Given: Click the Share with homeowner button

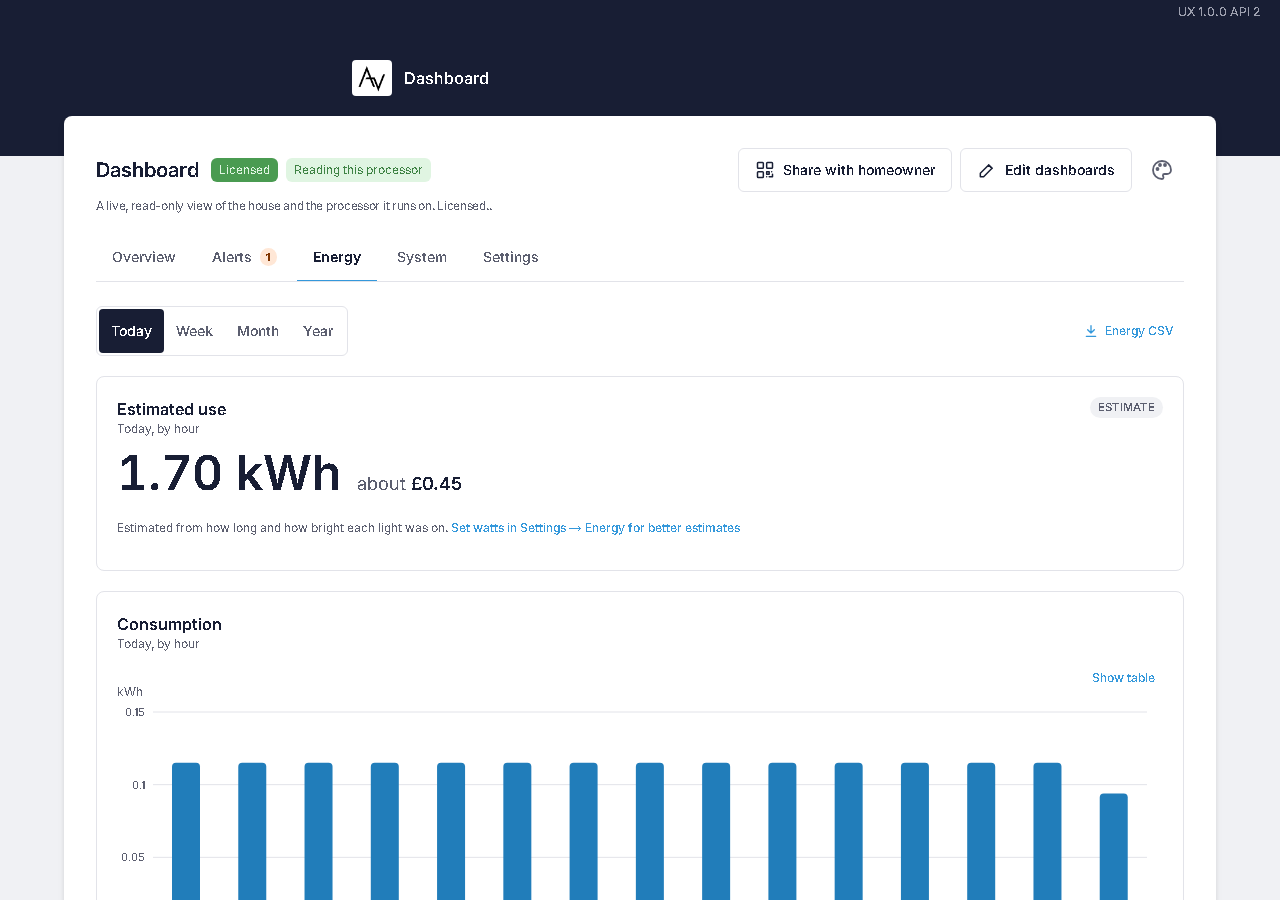Looking at the screenshot, I should (845, 170).
